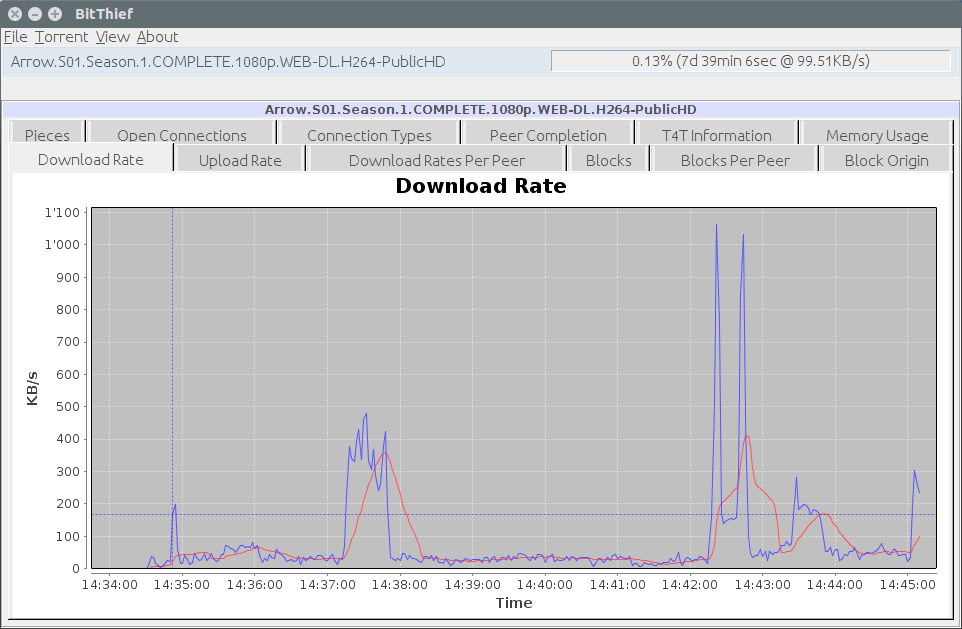
Task: Click the torrent download progress bar
Action: tap(750, 61)
